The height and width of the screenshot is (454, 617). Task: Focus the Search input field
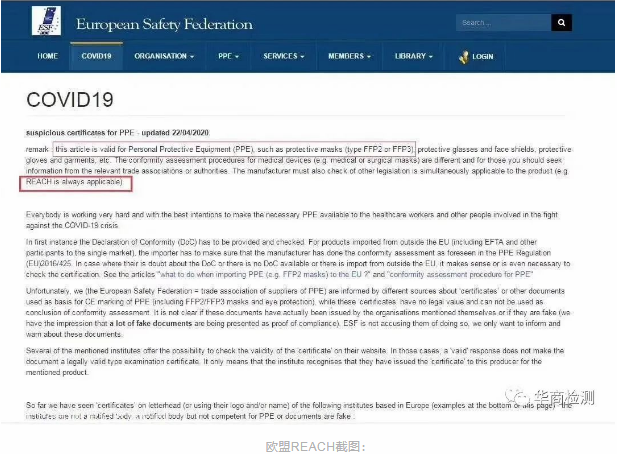click(504, 23)
